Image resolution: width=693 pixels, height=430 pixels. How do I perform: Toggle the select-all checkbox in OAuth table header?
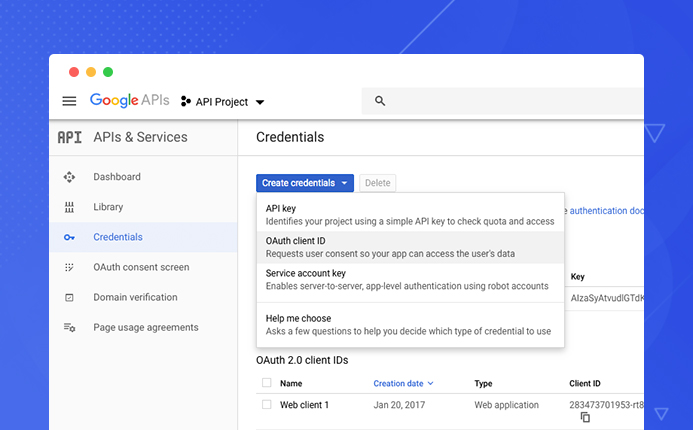coord(267,383)
